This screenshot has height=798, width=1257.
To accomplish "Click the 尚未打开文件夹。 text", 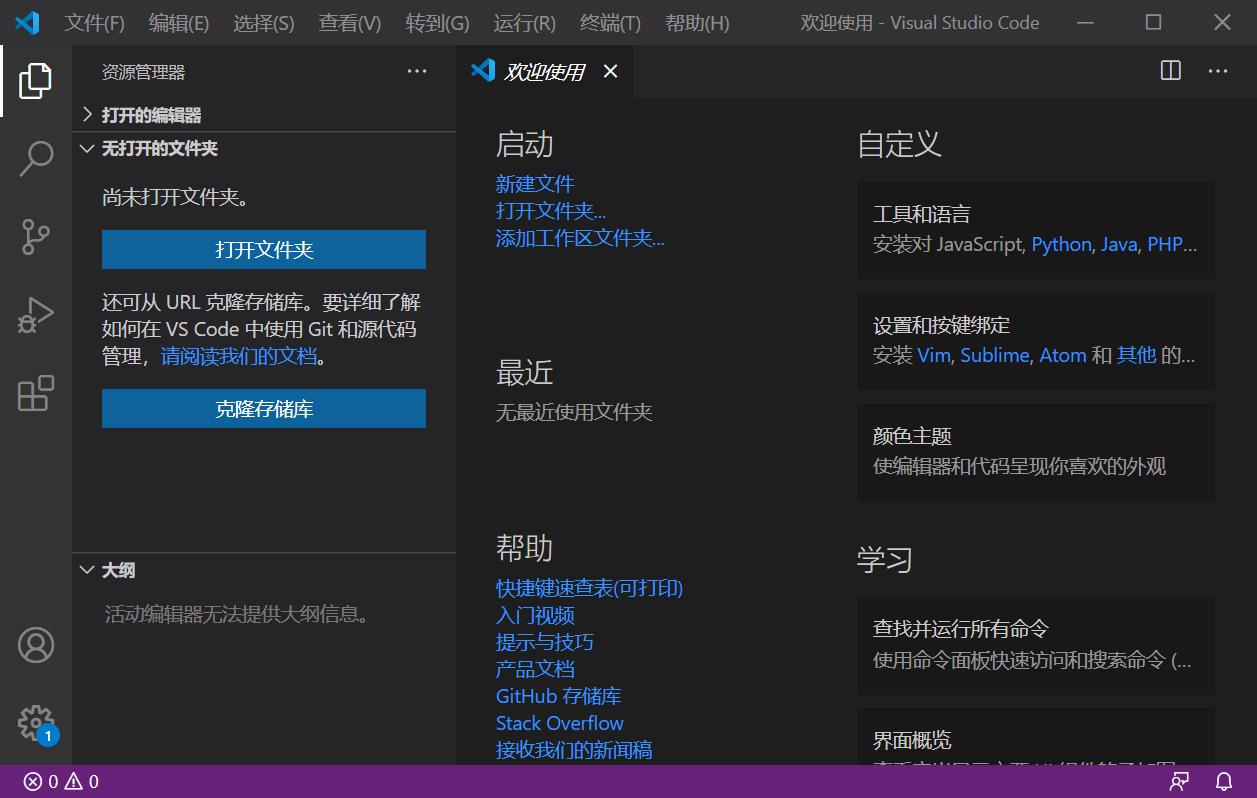I will point(176,197).
